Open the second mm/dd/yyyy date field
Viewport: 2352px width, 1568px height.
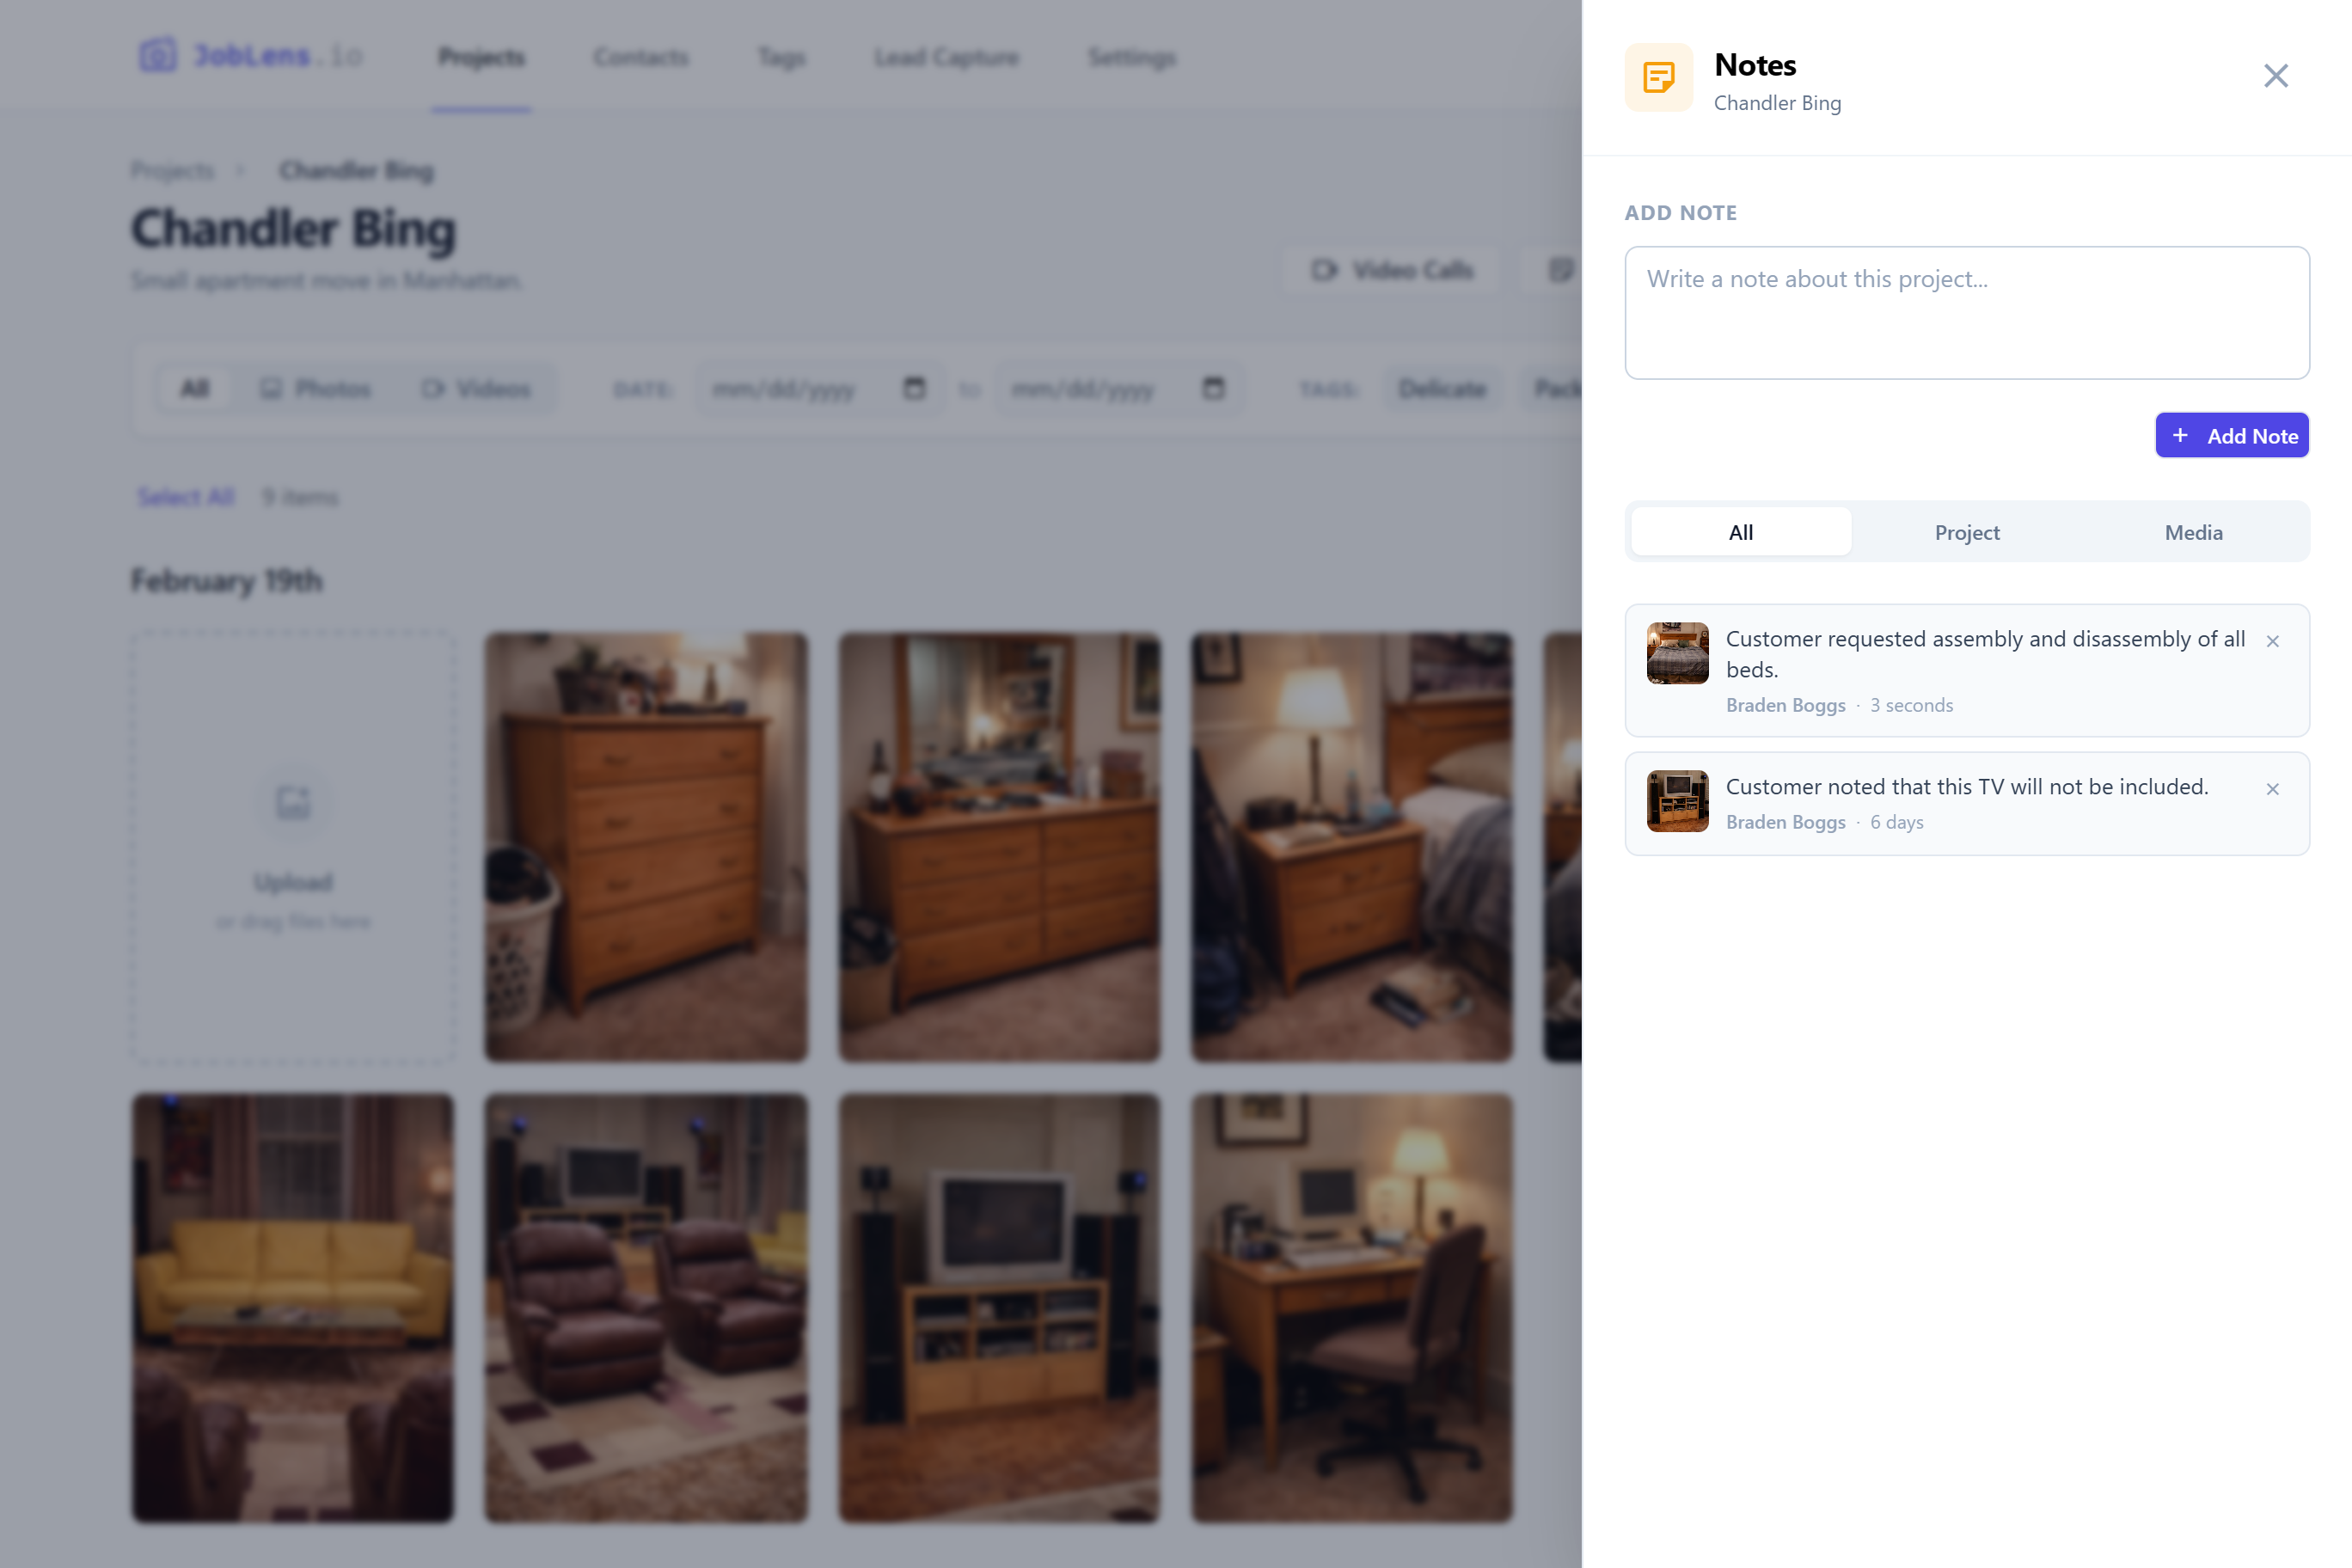(1090, 389)
